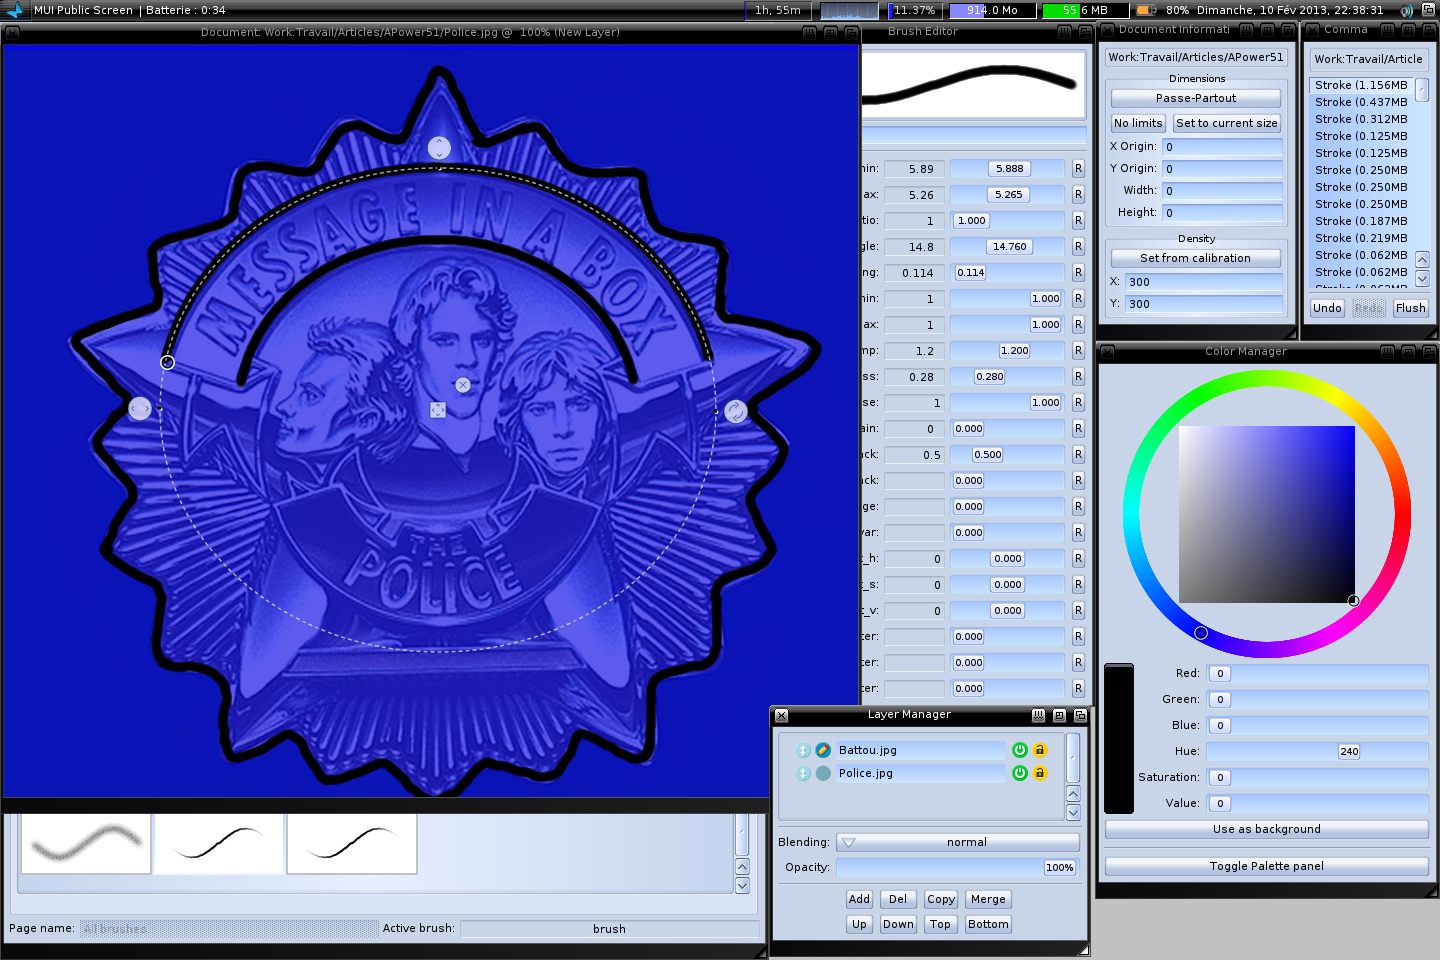
Task: Reset the 14.760 angle parameter with R
Action: click(x=1078, y=247)
